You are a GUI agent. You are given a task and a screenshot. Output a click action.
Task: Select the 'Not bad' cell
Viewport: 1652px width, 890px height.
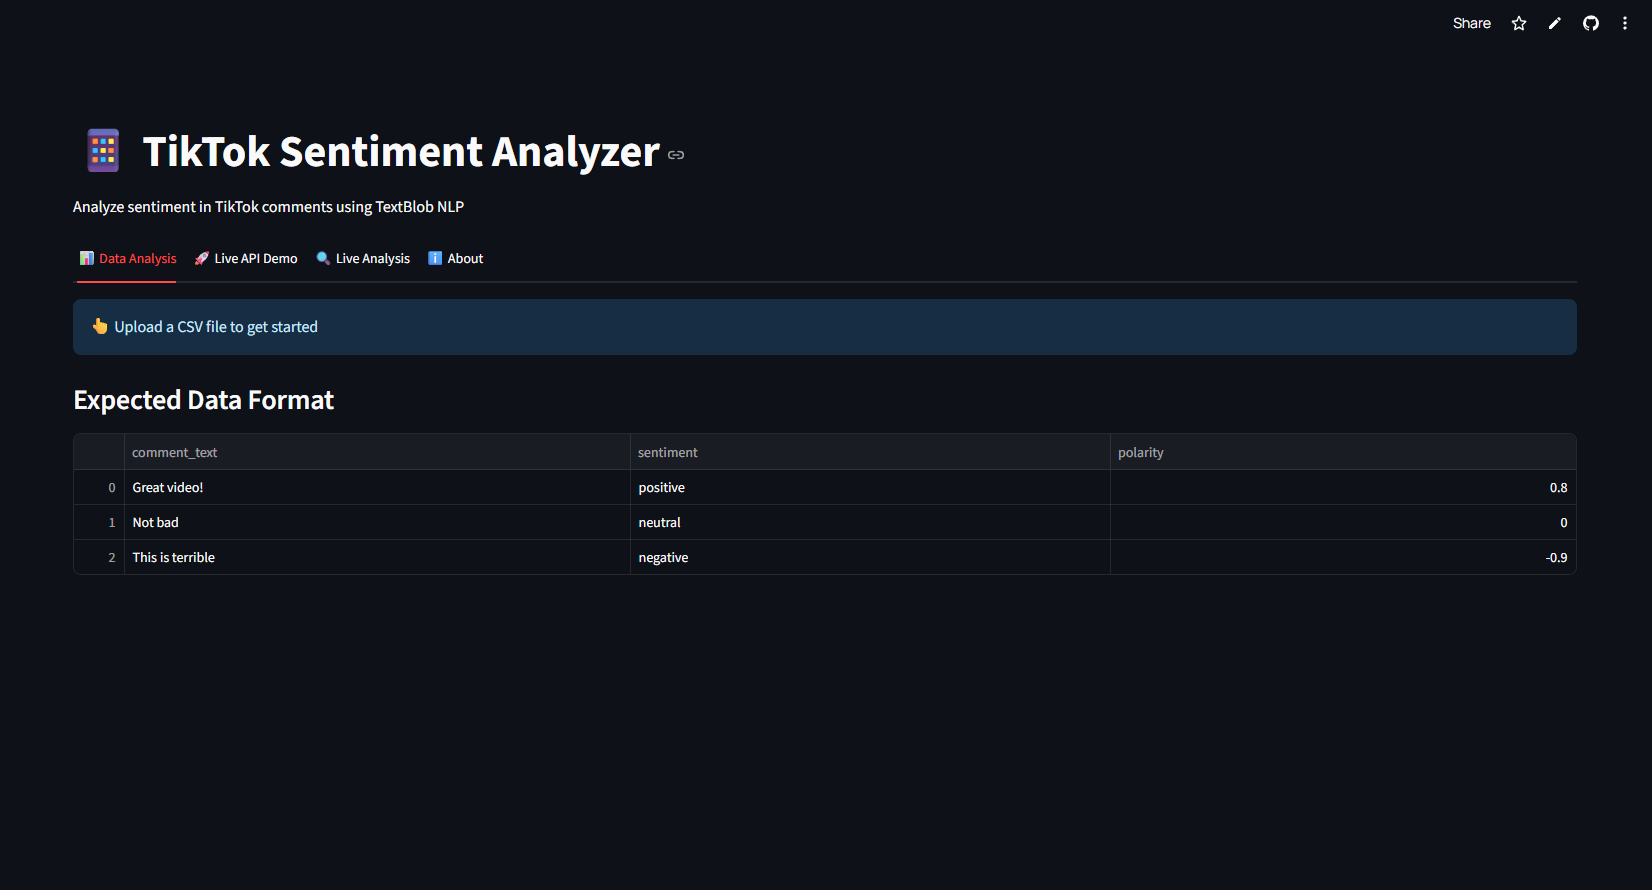(x=377, y=522)
